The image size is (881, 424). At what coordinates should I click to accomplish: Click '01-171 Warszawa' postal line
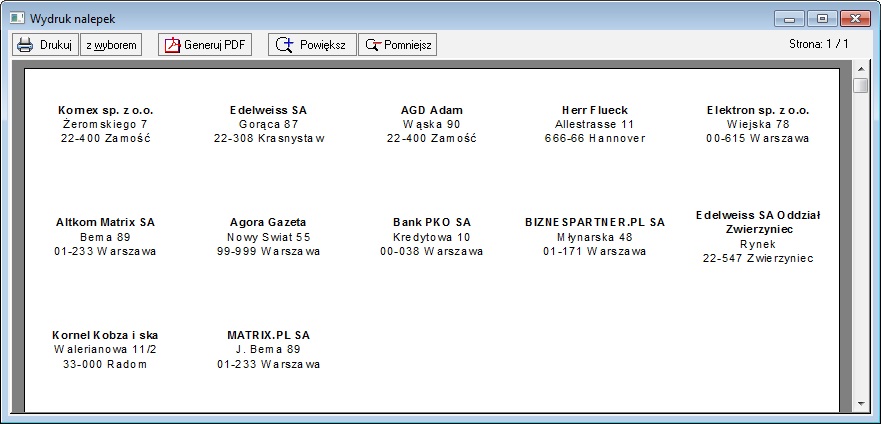click(594, 251)
